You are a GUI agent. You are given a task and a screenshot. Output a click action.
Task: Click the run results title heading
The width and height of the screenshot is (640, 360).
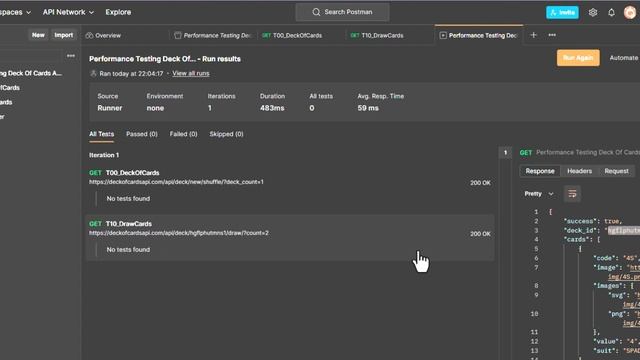pyautogui.click(x=165, y=59)
